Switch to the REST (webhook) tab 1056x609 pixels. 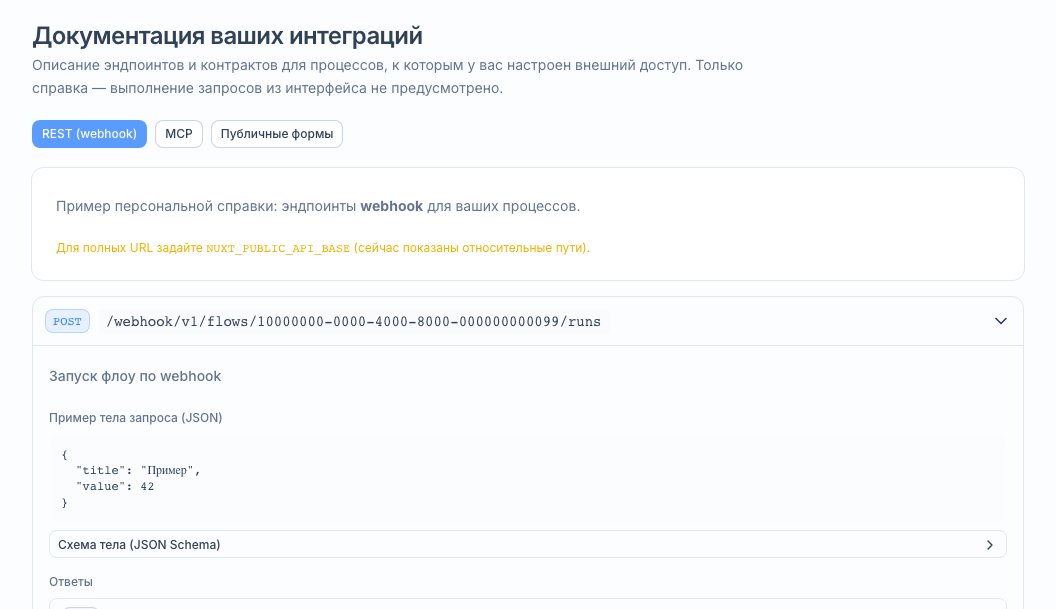(x=89, y=134)
